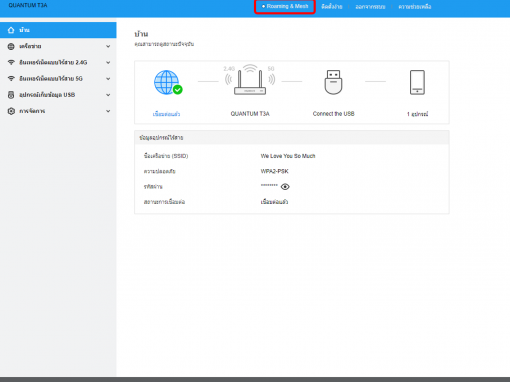Click the 5G band label beside router
Screen dimensions: 510x382
(271, 69)
